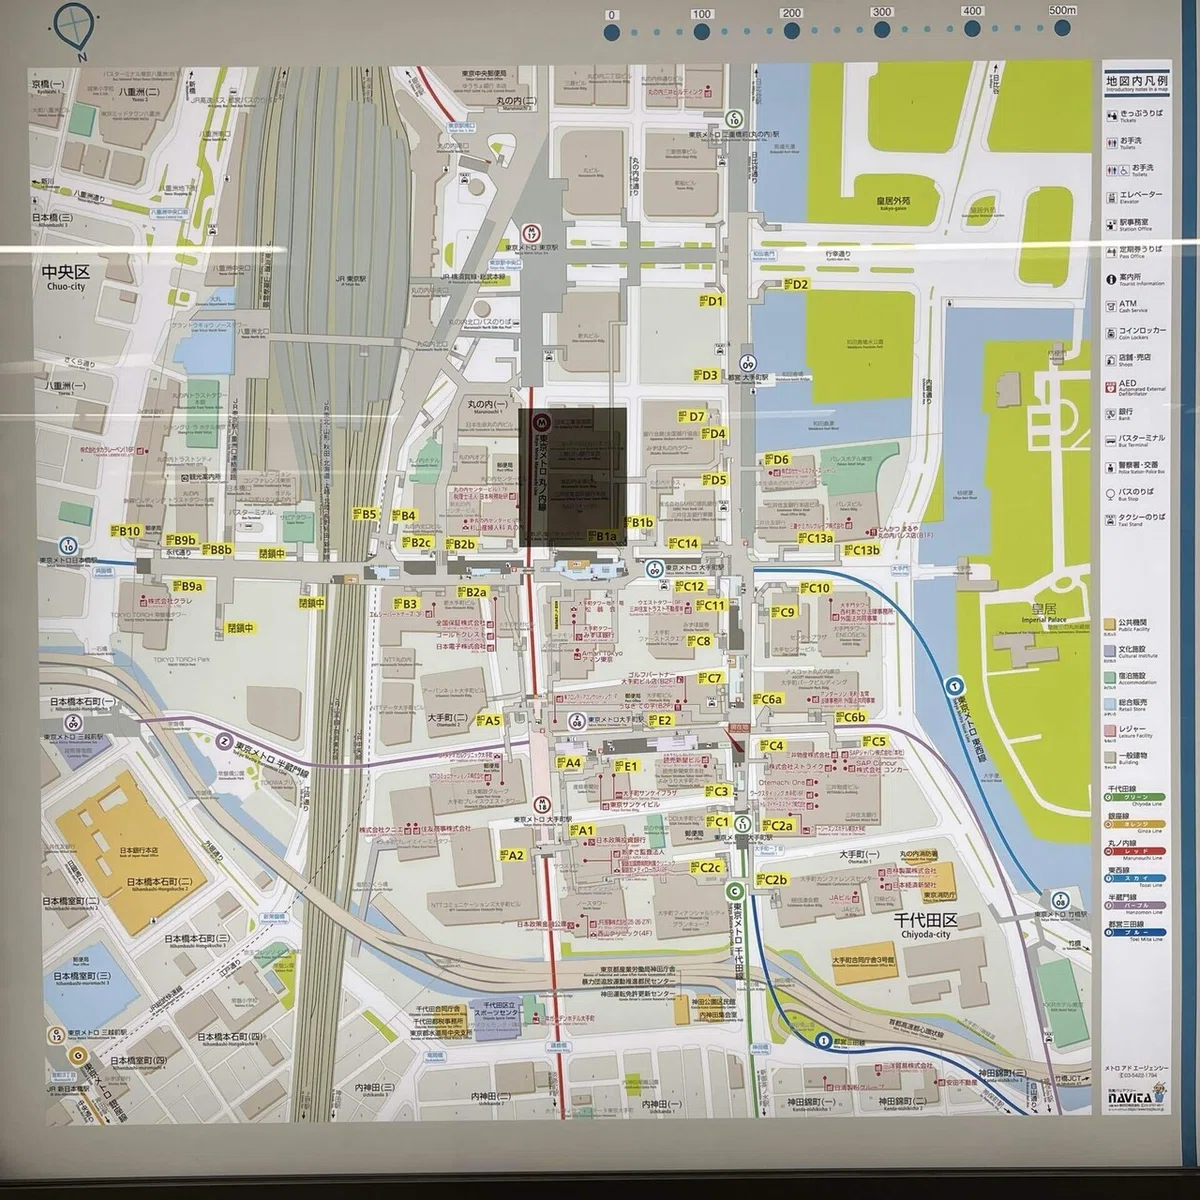Click the Police Box legend icon
The height and width of the screenshot is (1200, 1200).
pos(1112,467)
